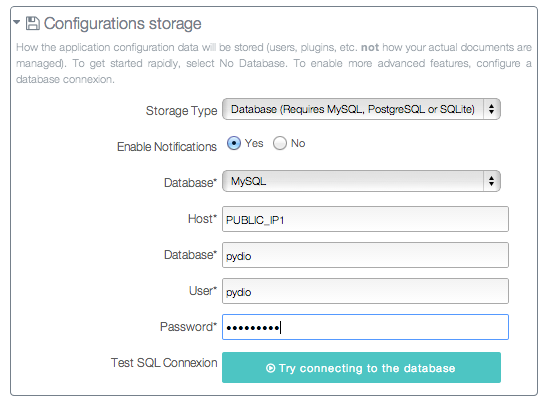
Task: Click the Enable Notifications label
Action: pos(167,146)
